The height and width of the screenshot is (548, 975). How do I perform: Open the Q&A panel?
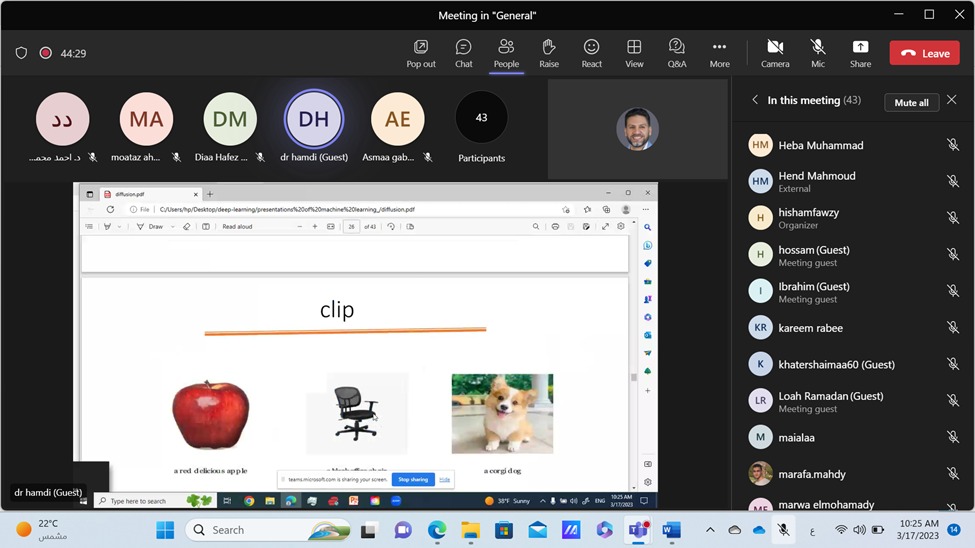[x=677, y=53]
